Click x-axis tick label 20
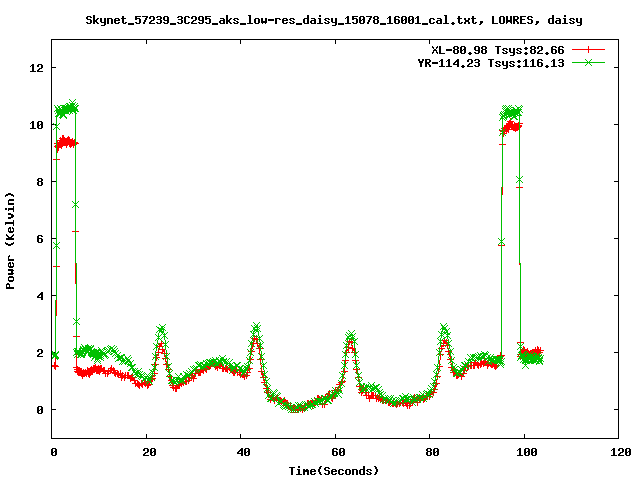The width and height of the screenshot is (640, 480). coord(149,452)
